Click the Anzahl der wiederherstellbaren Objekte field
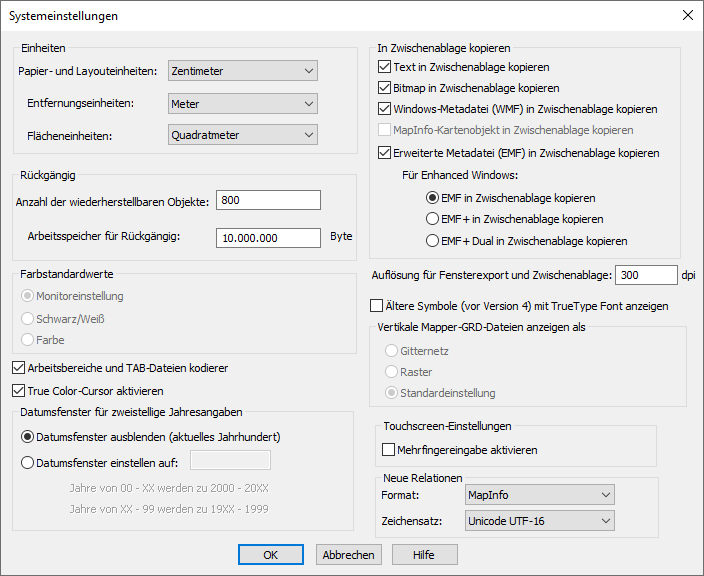The height and width of the screenshot is (576, 704). (x=267, y=201)
